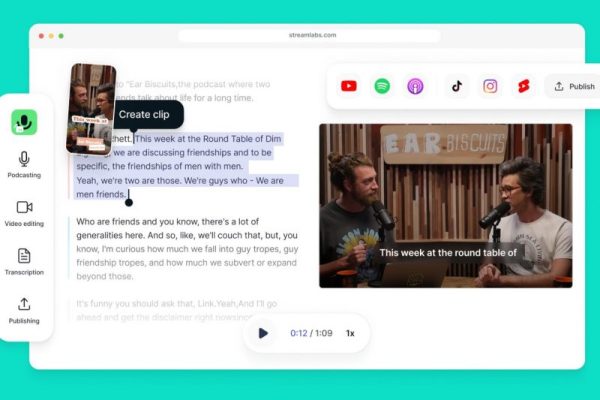Click the text "specific, the friendships of men with men."
600x400 pixels.
click(160, 167)
